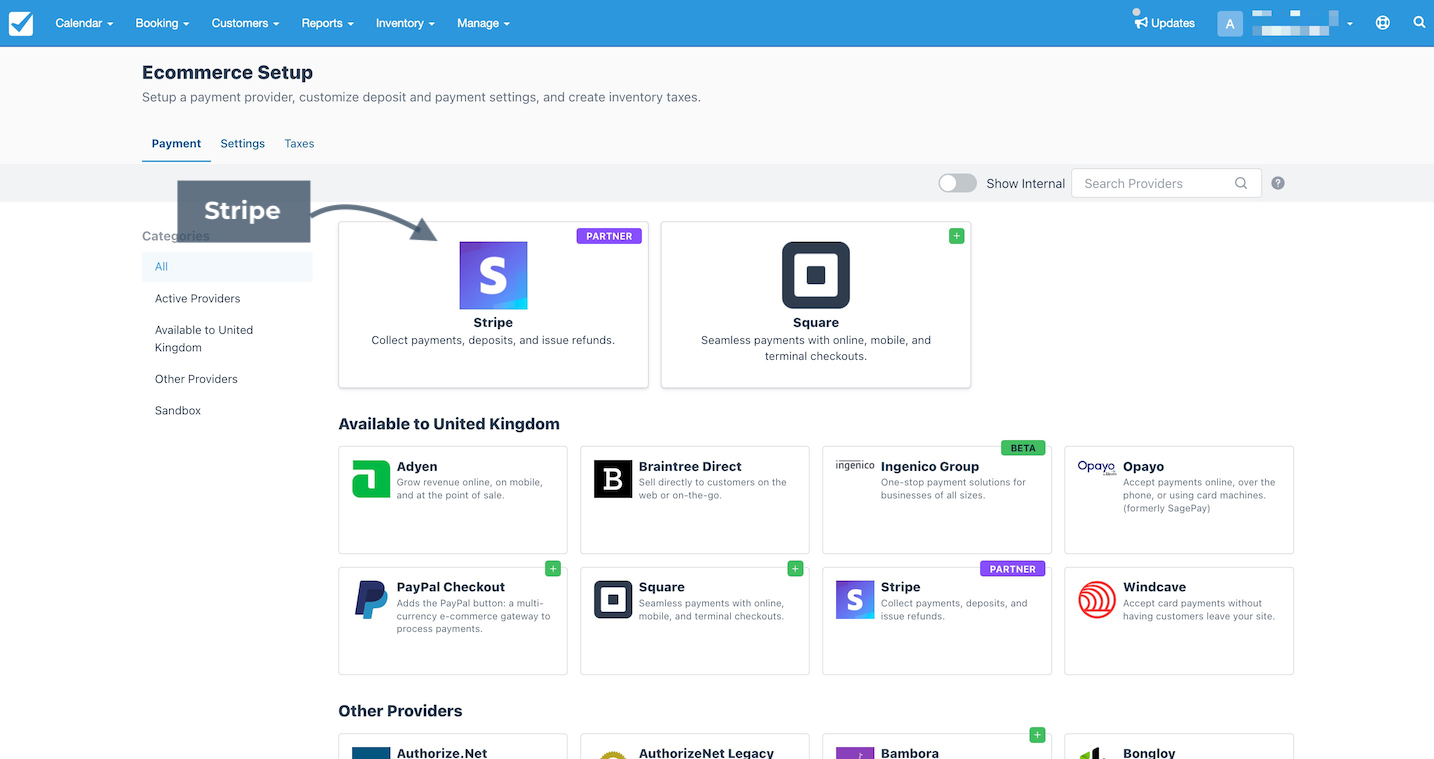1434x759 pixels.
Task: Click the PARTNER badge on small Stripe card
Action: tap(1013, 569)
